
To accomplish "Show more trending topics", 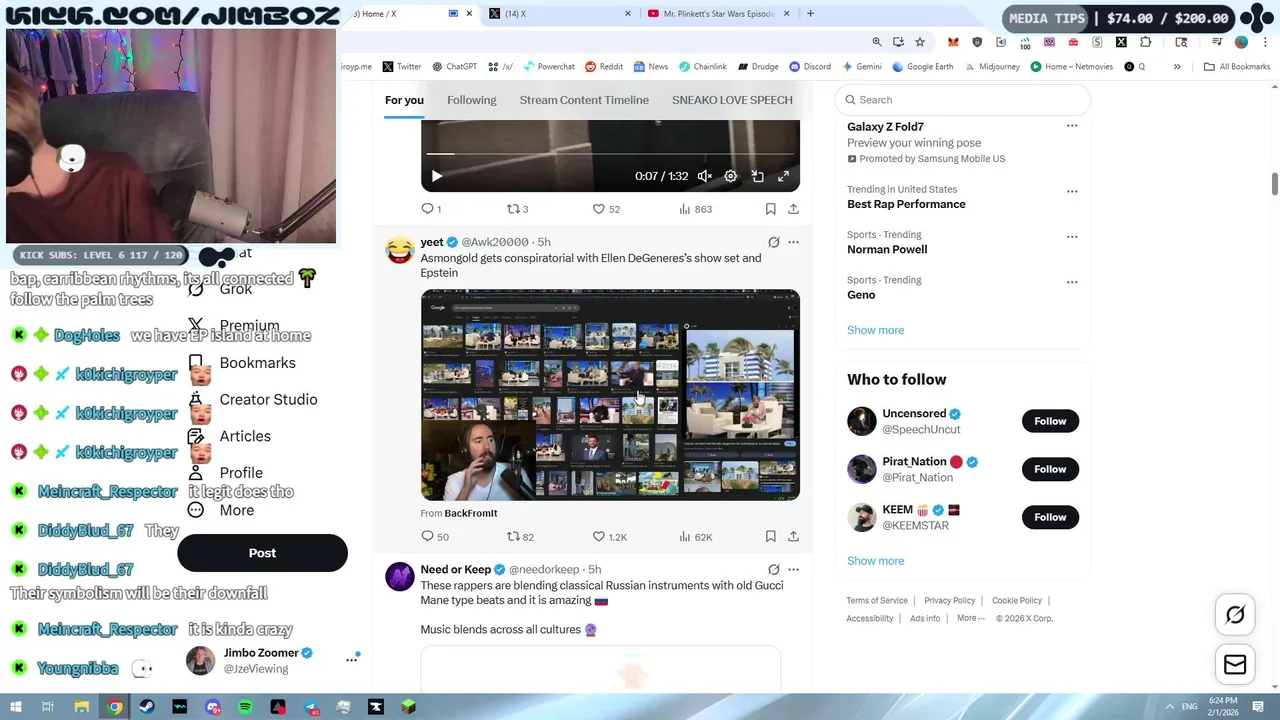I will point(875,330).
